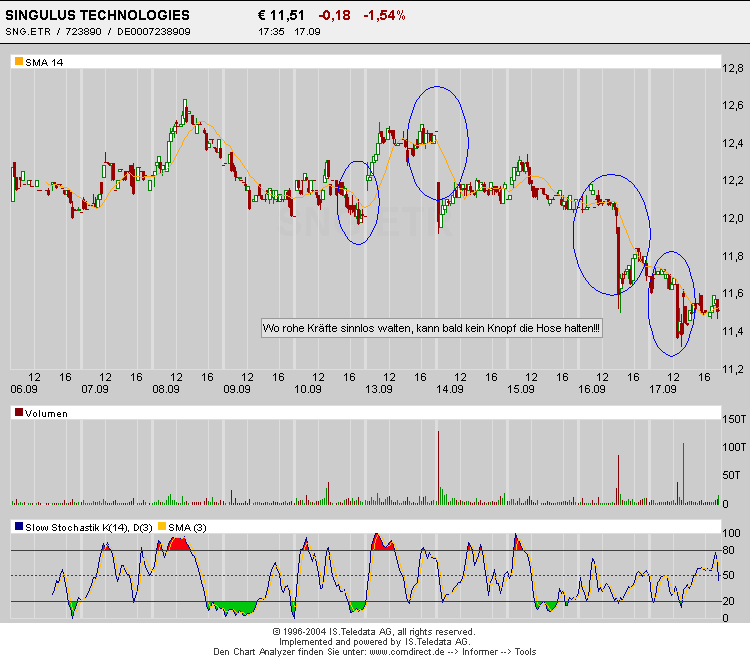Click the 12,4 price axis label
This screenshot has height=657, width=750.
click(x=733, y=143)
